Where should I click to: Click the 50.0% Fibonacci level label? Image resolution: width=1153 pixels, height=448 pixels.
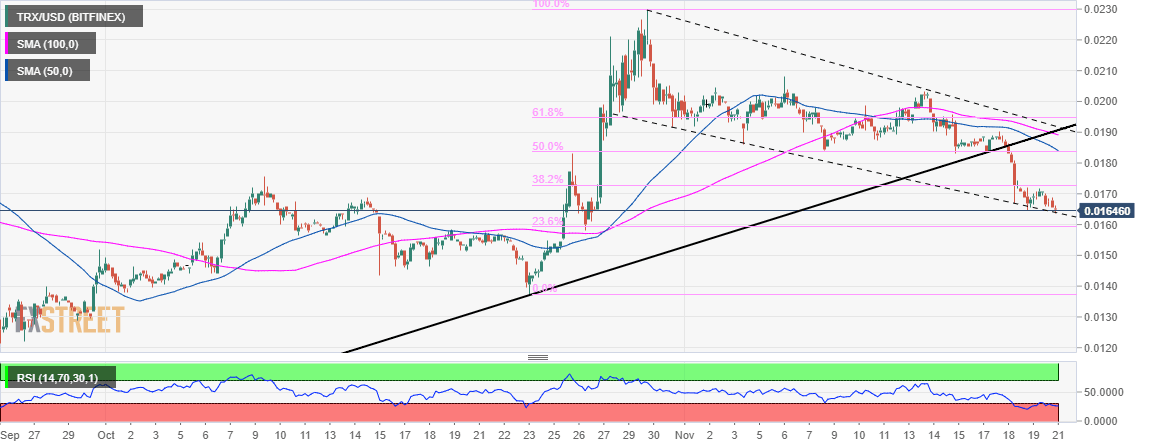pos(548,146)
